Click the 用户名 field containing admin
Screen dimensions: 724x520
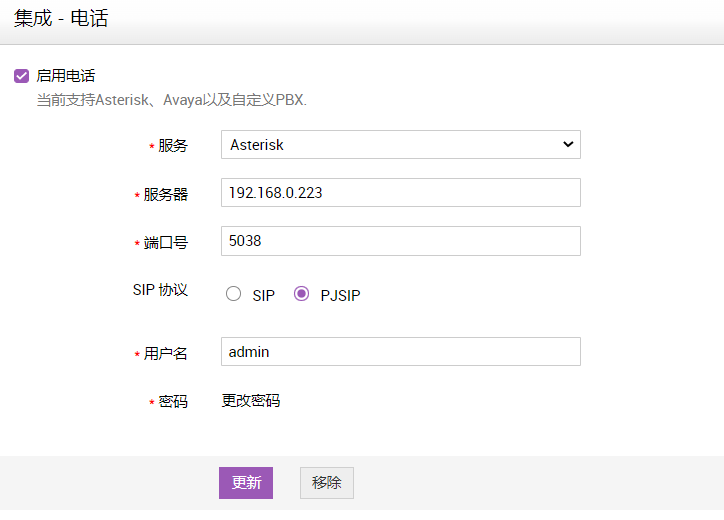click(401, 351)
